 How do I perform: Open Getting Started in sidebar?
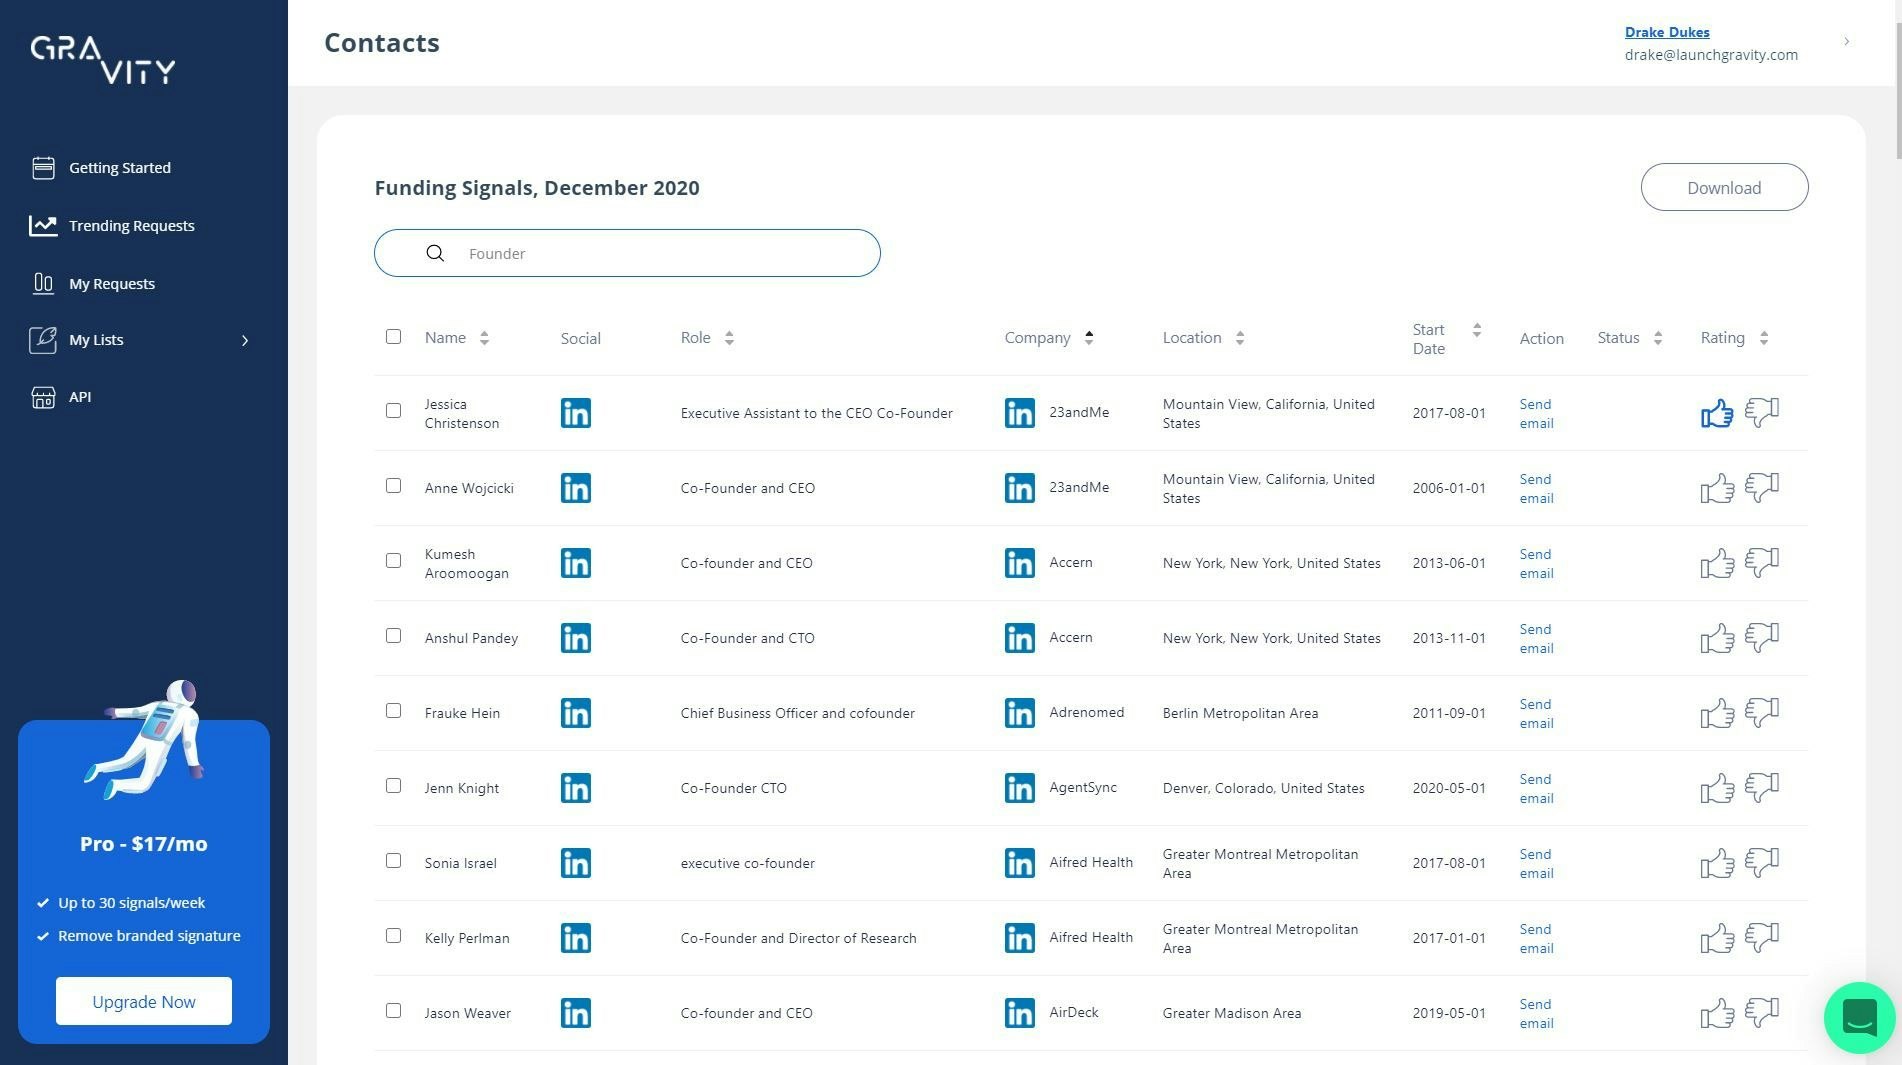pyautogui.click(x=120, y=168)
